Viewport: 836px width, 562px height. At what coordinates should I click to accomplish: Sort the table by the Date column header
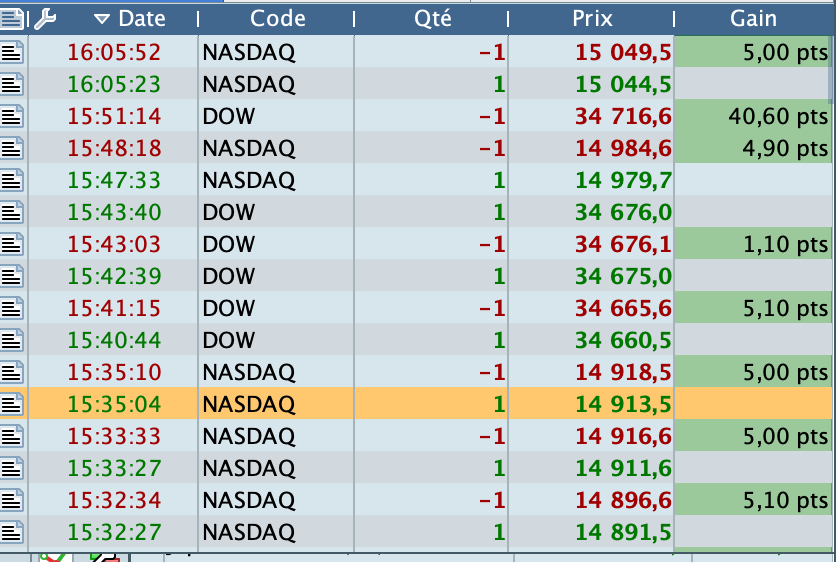[x=142, y=19]
